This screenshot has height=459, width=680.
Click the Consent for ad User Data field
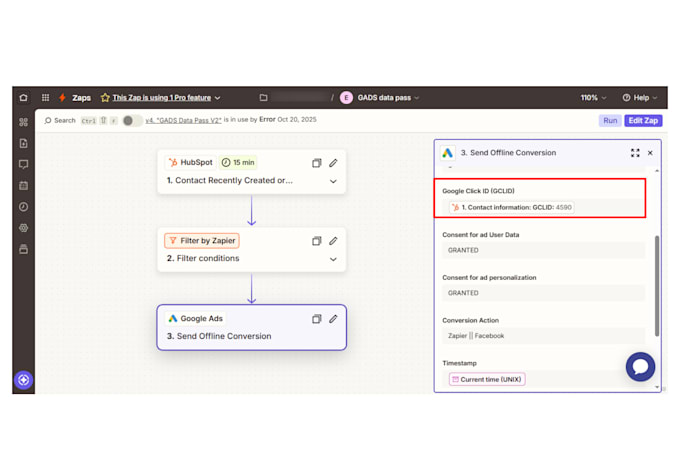[x=543, y=250]
